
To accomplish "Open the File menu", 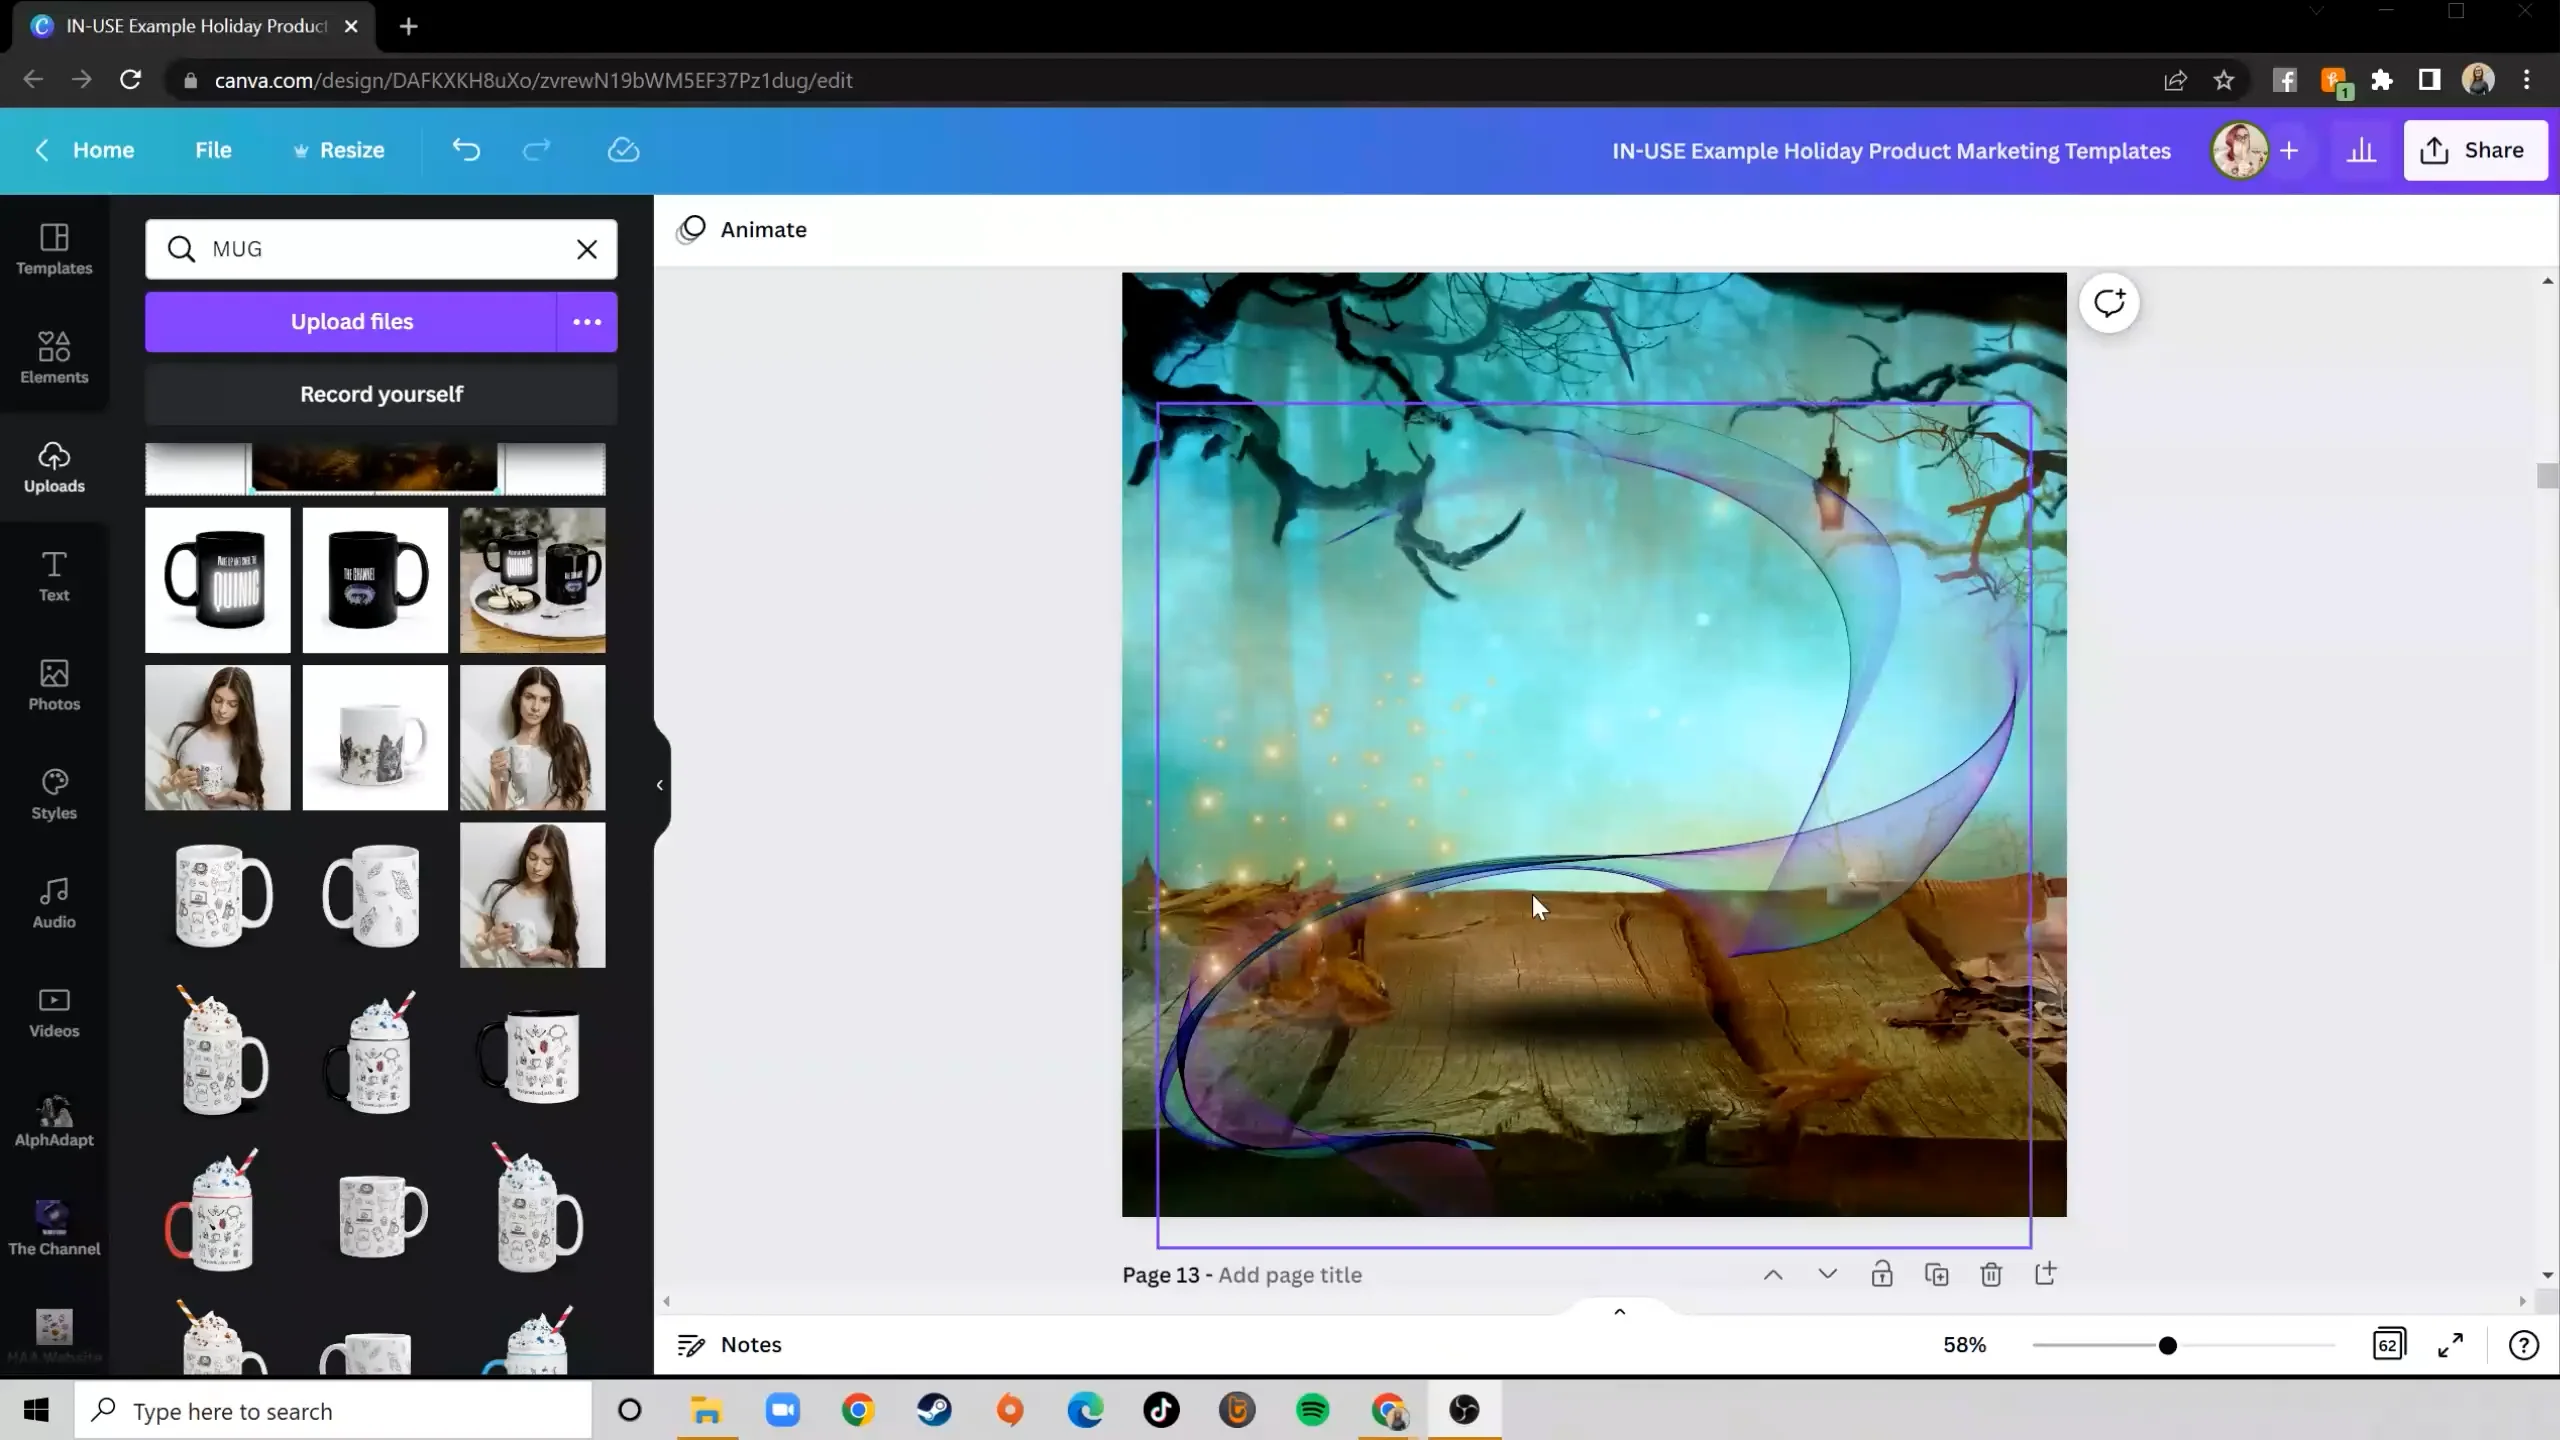I will [213, 150].
